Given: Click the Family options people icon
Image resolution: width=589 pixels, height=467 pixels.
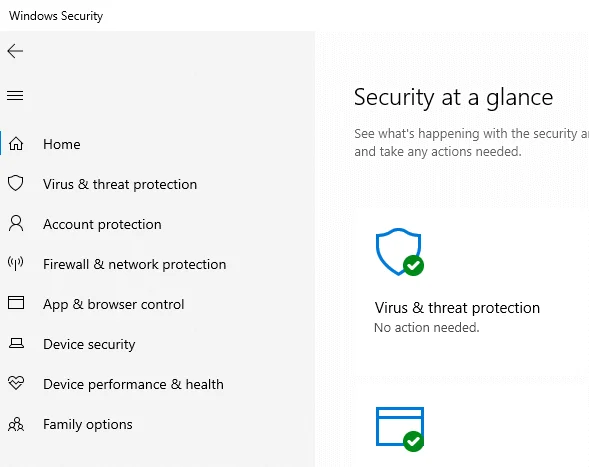Looking at the screenshot, I should click(x=16, y=424).
